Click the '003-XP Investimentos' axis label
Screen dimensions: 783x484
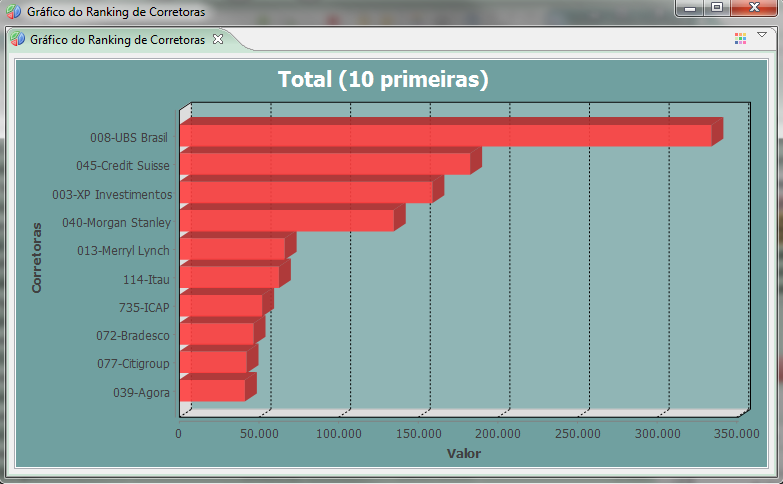pyautogui.click(x=112, y=194)
